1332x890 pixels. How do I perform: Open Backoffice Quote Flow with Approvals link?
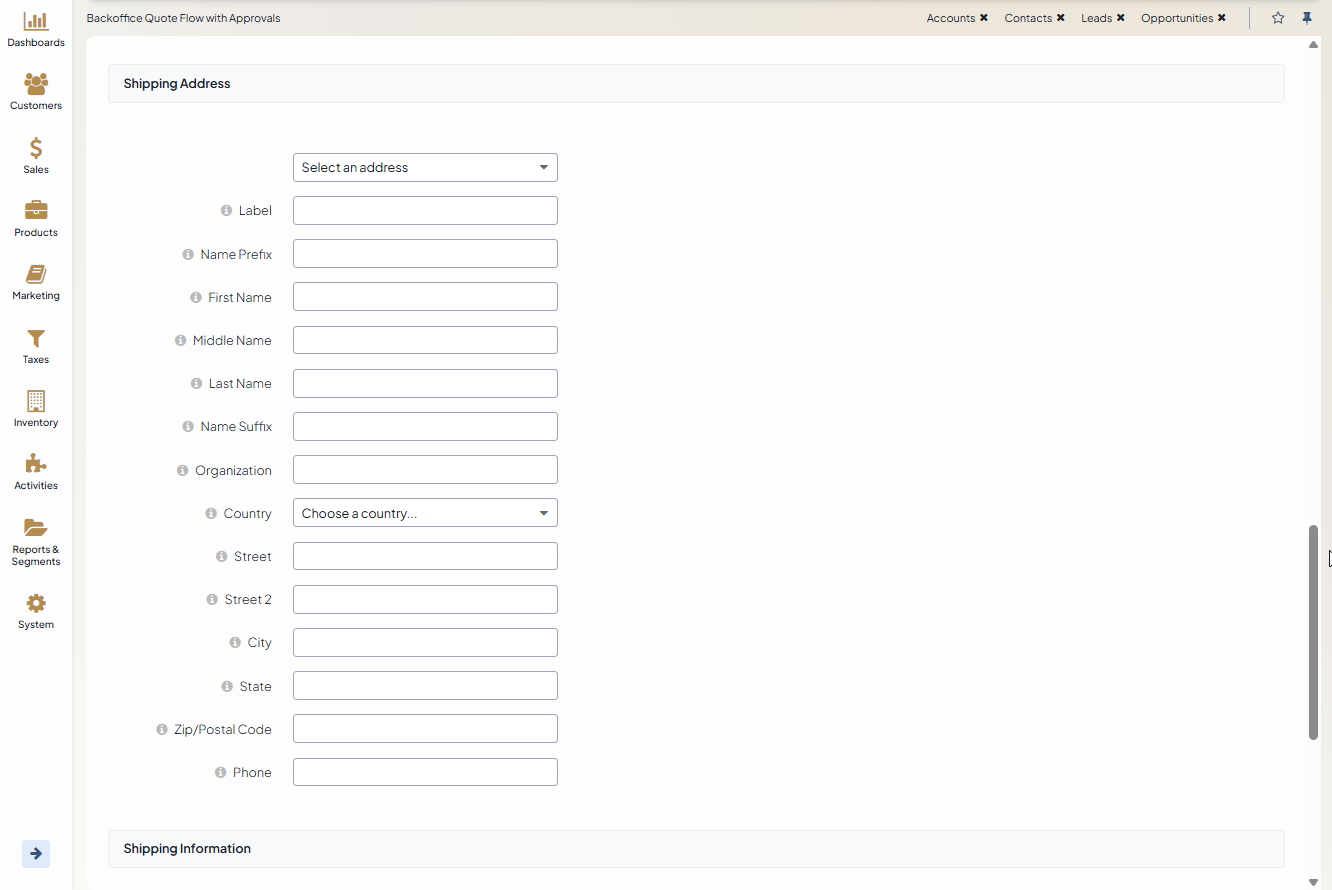point(183,18)
